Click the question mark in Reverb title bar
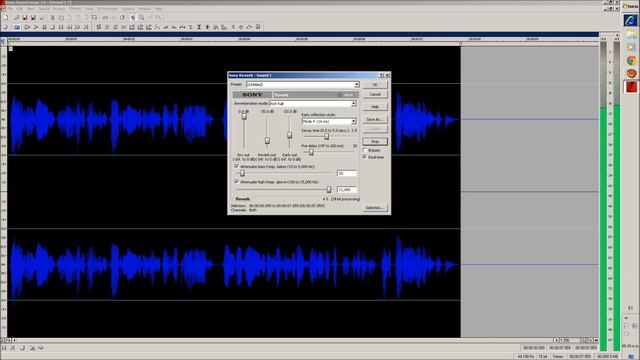Screen dimensions: 640x360 (x=381, y=75)
